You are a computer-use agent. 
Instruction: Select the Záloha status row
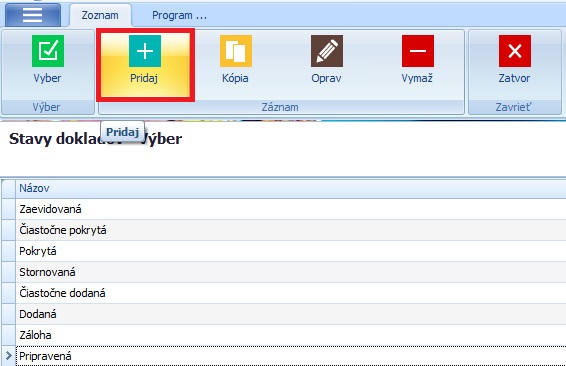click(x=291, y=335)
